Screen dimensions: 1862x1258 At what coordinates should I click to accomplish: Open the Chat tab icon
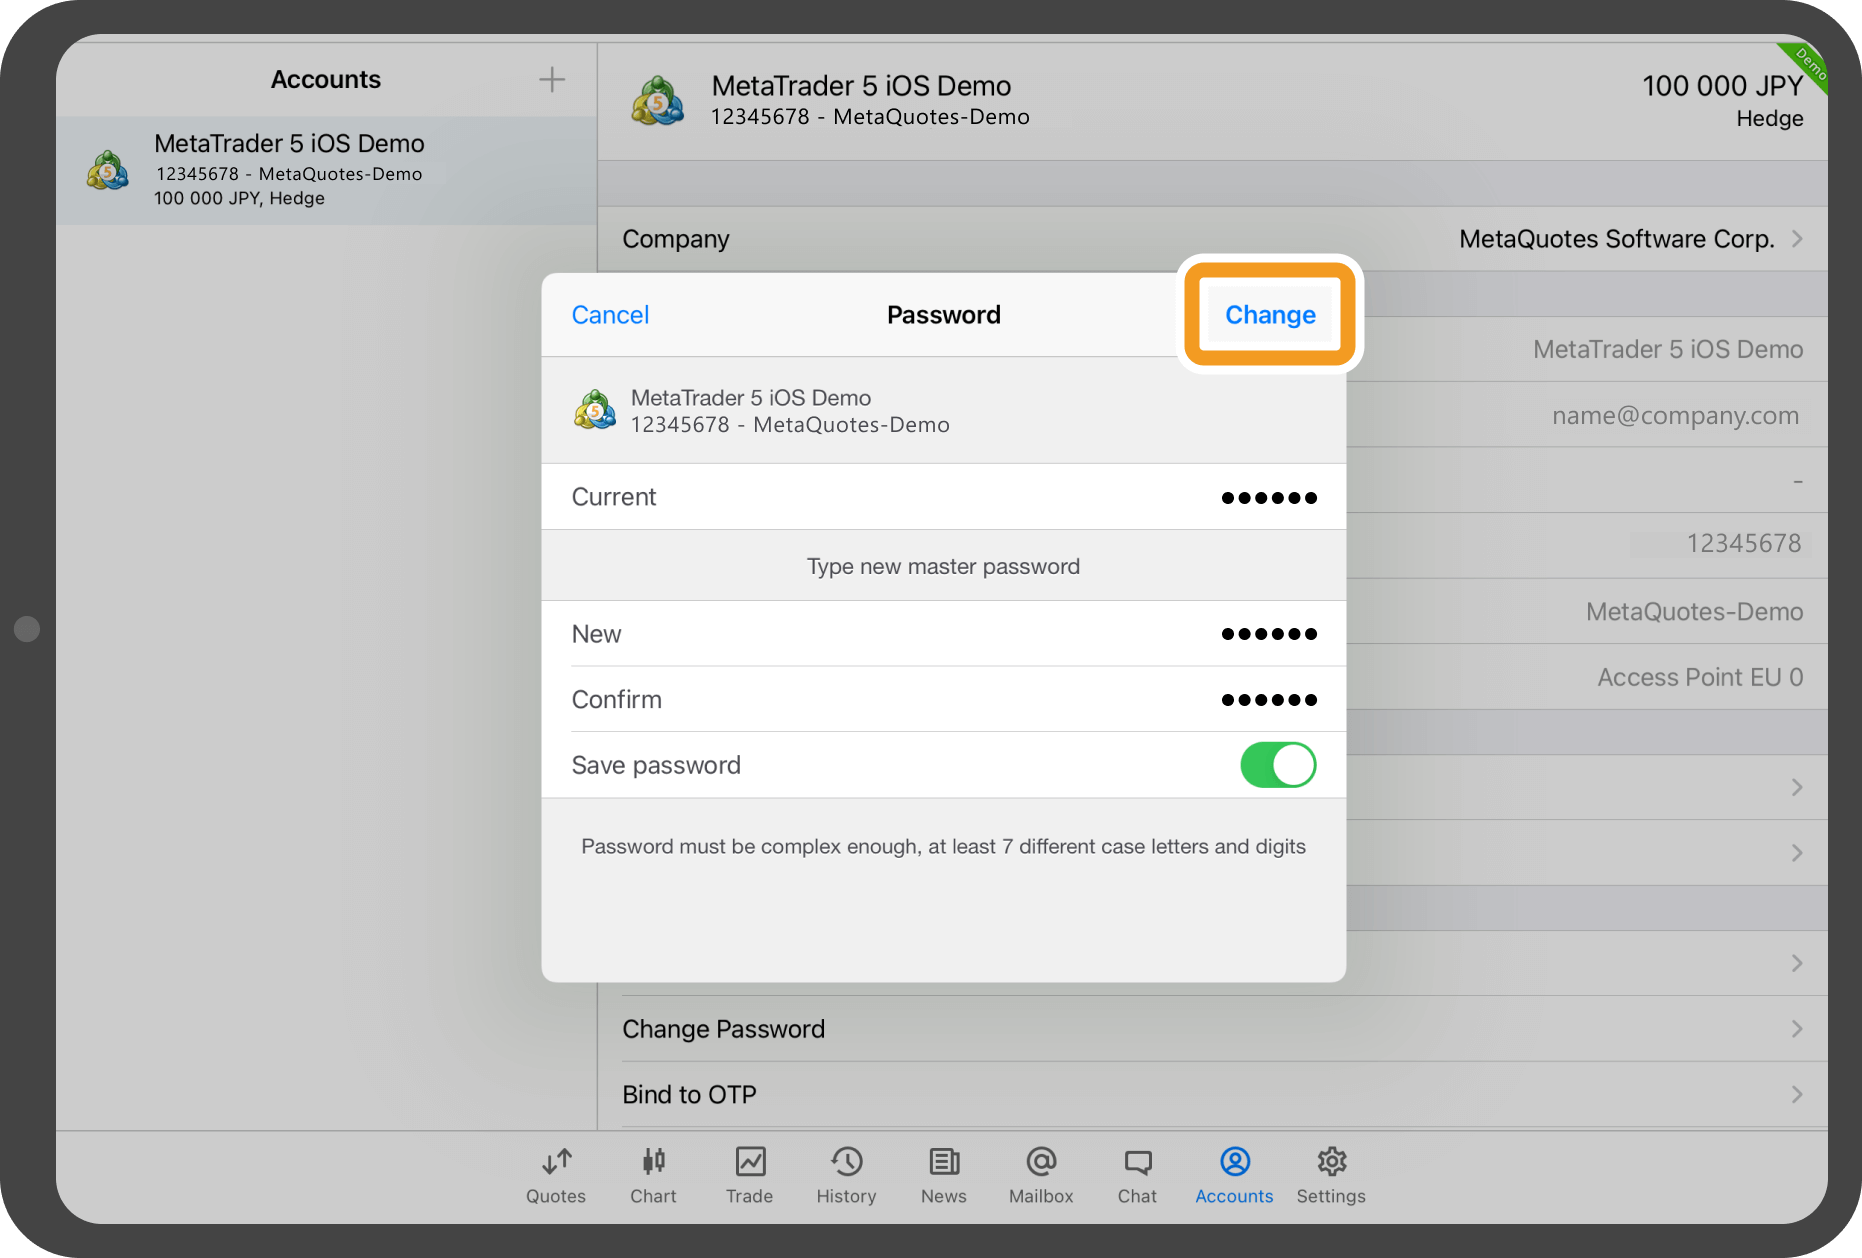1137,1163
